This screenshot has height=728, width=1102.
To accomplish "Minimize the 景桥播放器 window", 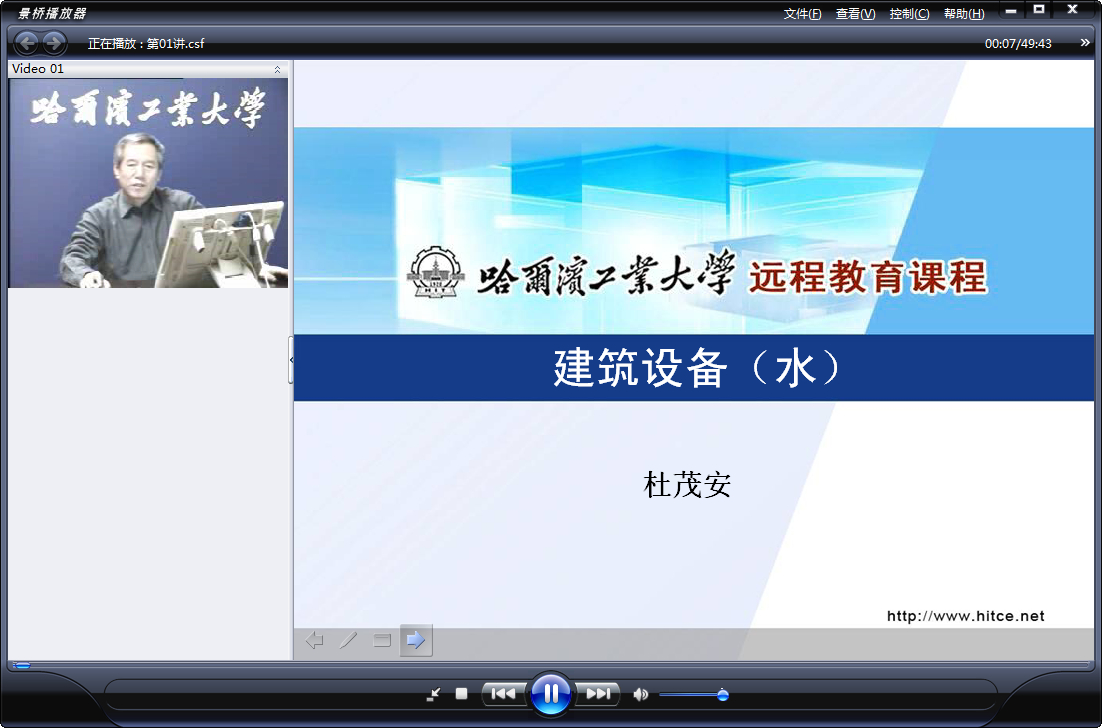I will [1011, 11].
